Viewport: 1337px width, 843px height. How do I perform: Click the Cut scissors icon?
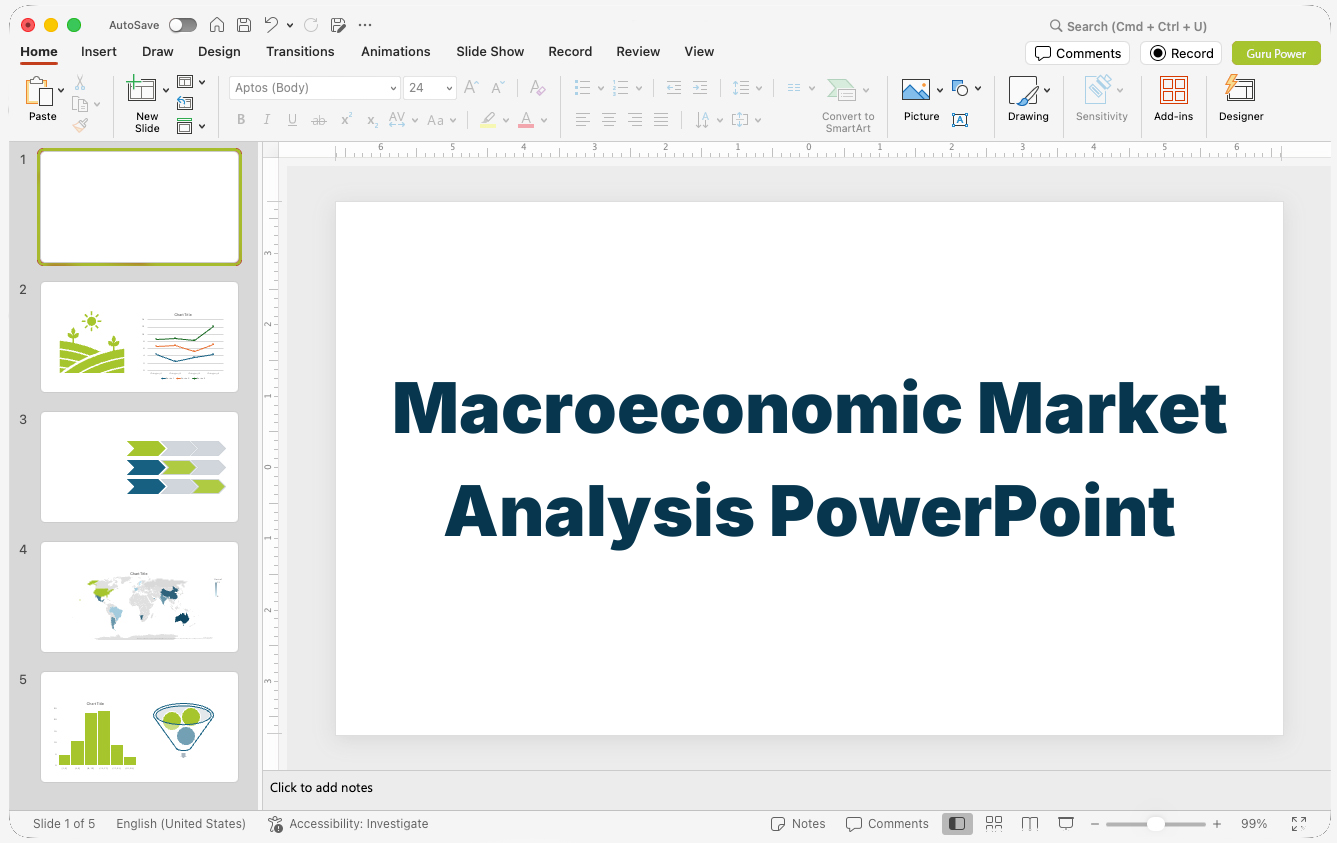click(x=80, y=83)
